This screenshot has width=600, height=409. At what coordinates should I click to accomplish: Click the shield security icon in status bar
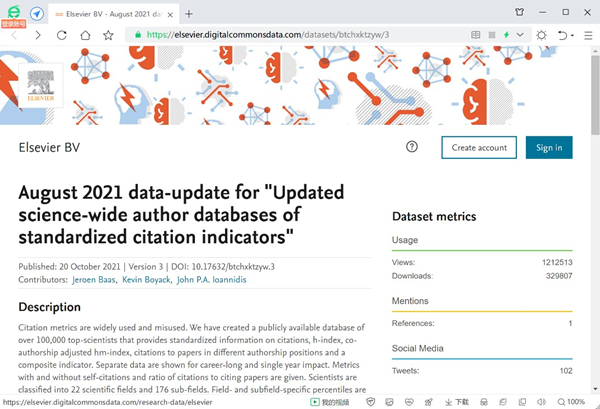click(x=370, y=402)
